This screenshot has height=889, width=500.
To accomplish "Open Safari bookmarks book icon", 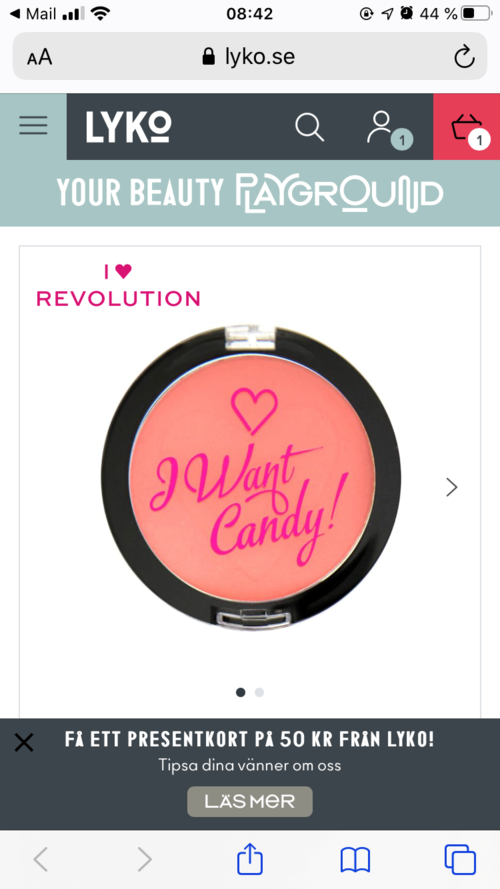I will tap(355, 860).
